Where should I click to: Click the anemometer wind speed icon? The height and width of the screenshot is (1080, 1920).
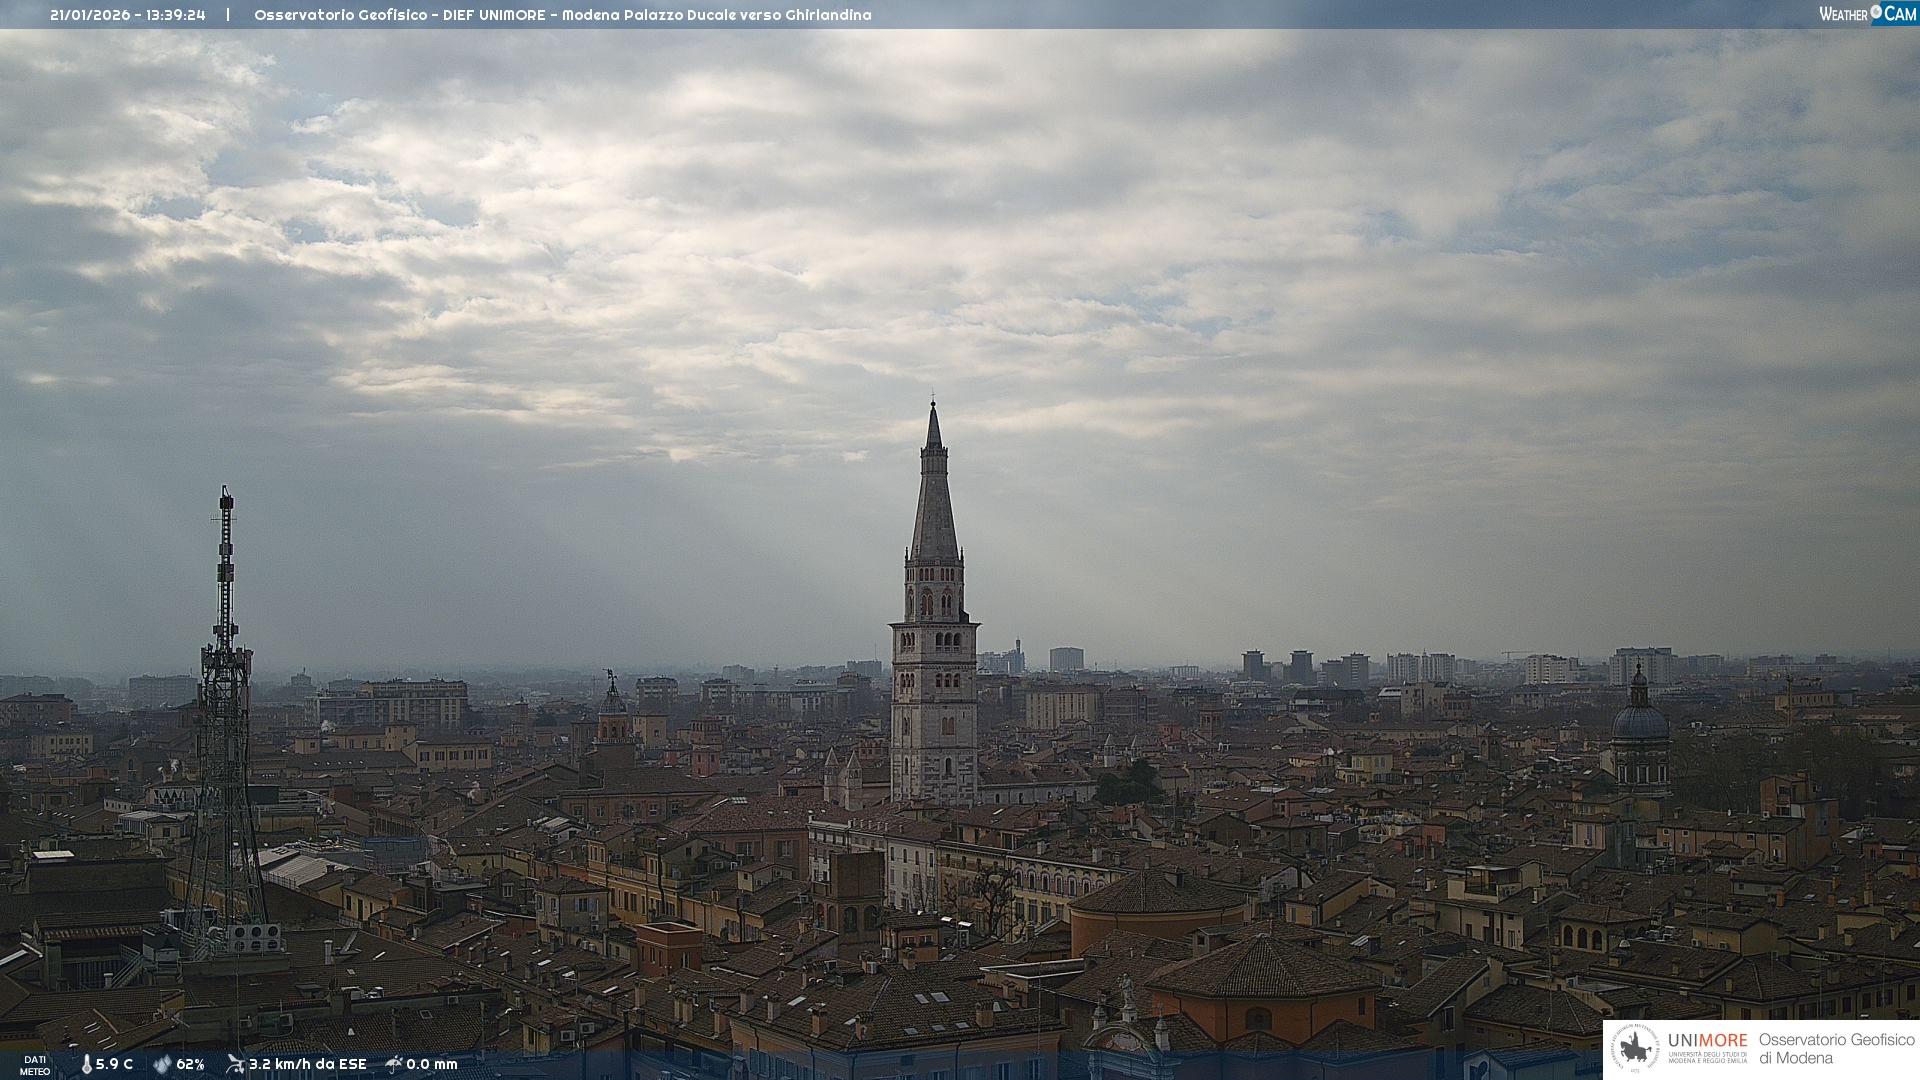235,1064
